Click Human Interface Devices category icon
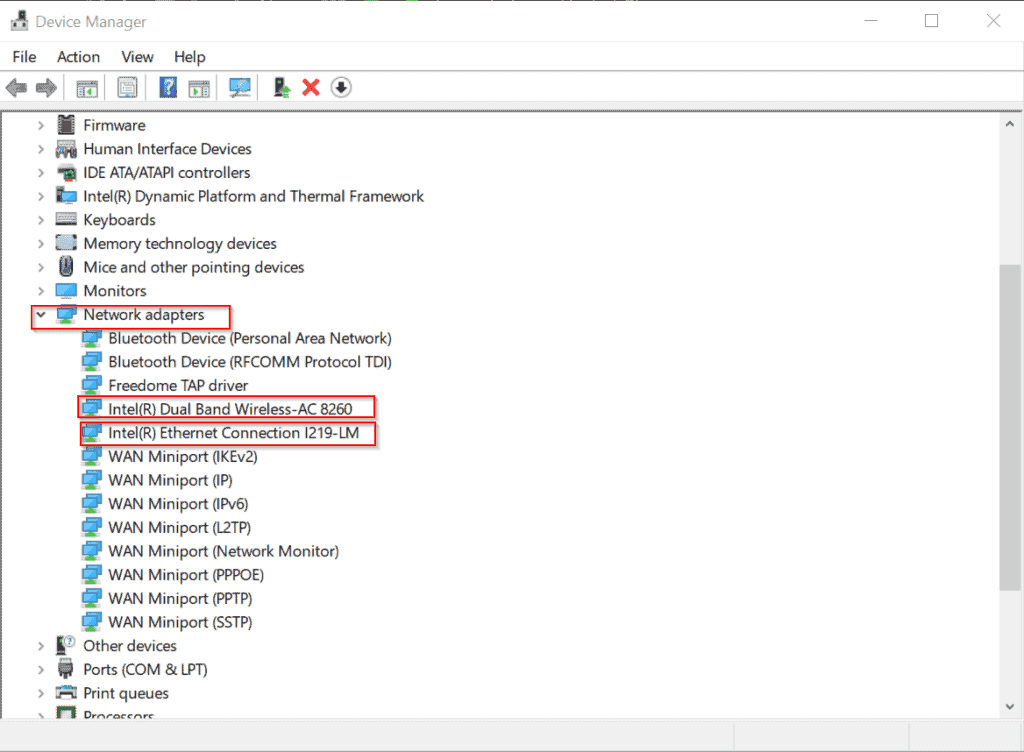 66,149
